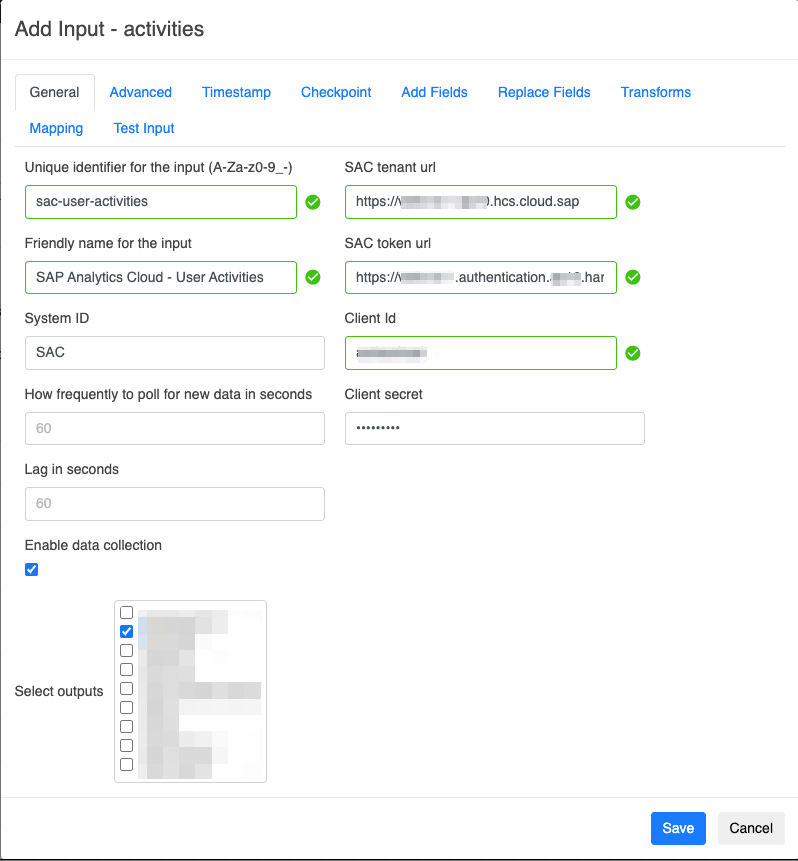This screenshot has width=798, height=861.
Task: Uncheck the second checked output in list
Action: 127,631
